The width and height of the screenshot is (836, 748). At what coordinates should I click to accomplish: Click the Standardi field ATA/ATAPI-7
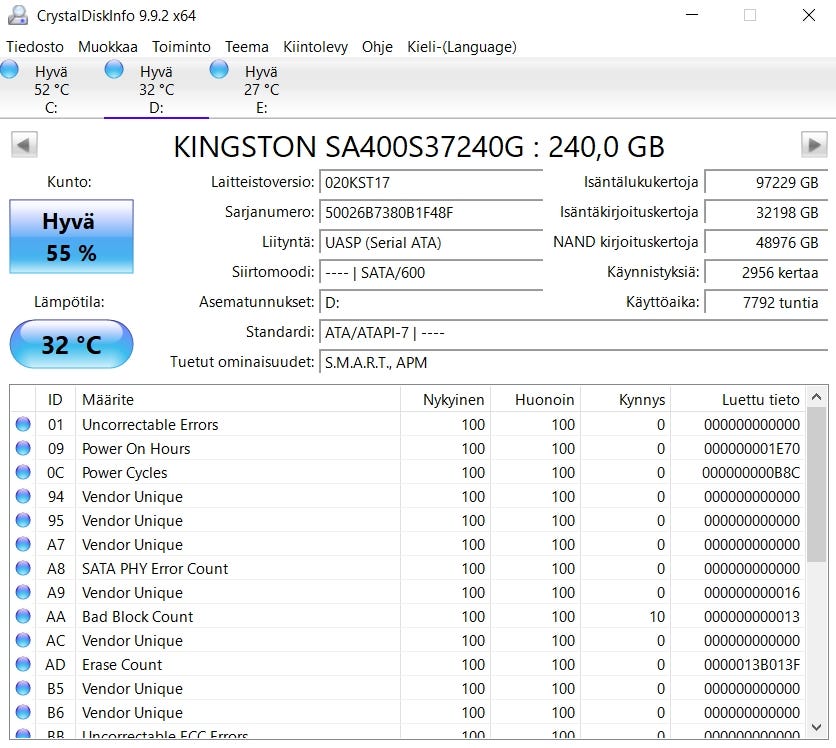coord(573,333)
